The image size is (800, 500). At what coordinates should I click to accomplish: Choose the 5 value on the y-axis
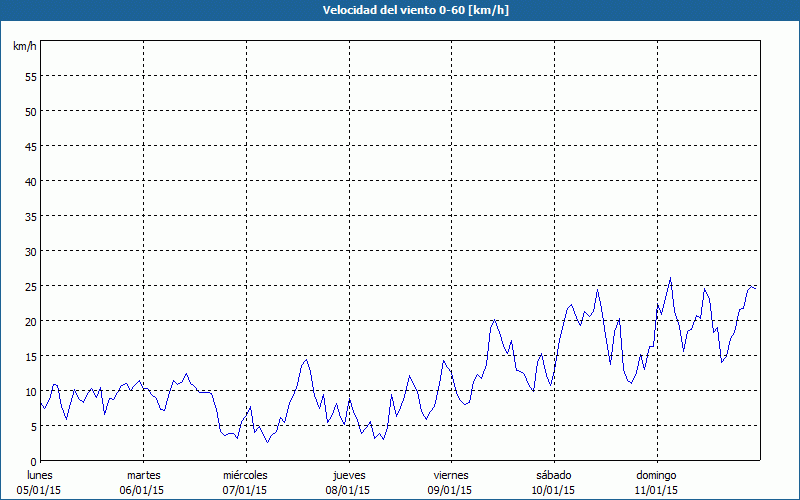click(33, 426)
